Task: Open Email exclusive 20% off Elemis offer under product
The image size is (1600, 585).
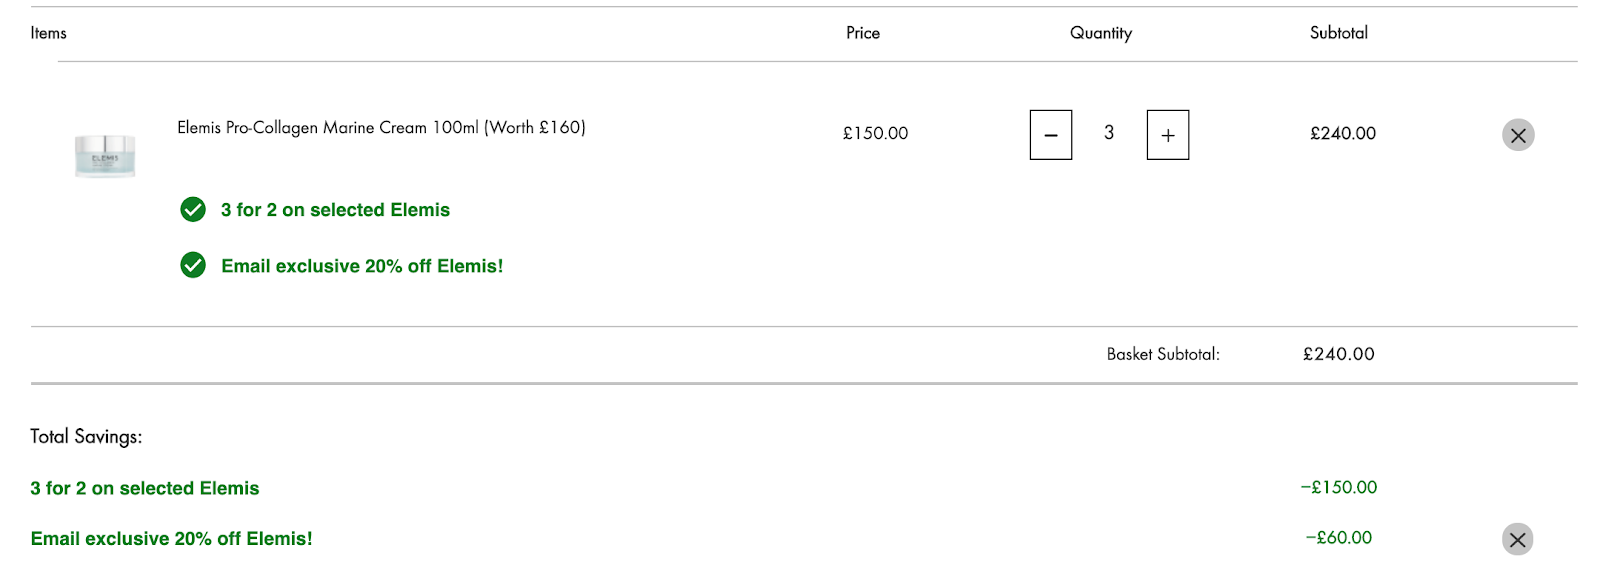Action: pos(362,266)
